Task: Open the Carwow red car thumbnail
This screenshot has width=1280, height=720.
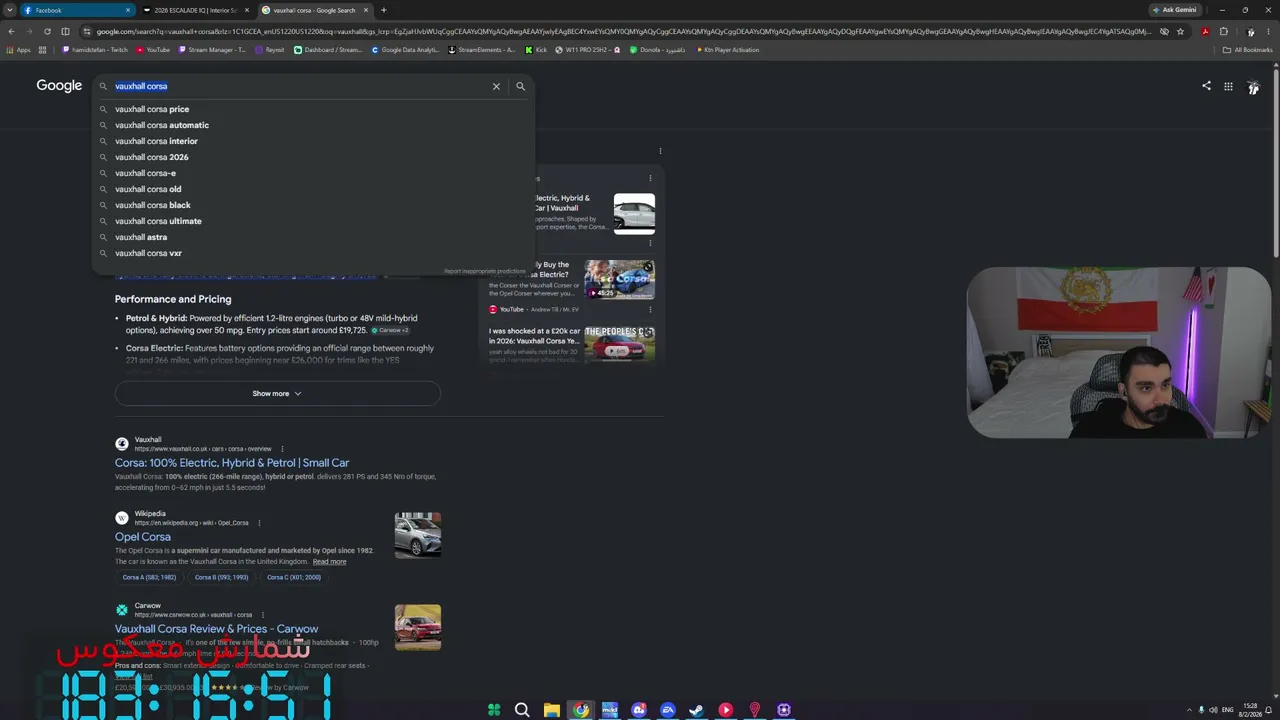Action: (x=418, y=627)
